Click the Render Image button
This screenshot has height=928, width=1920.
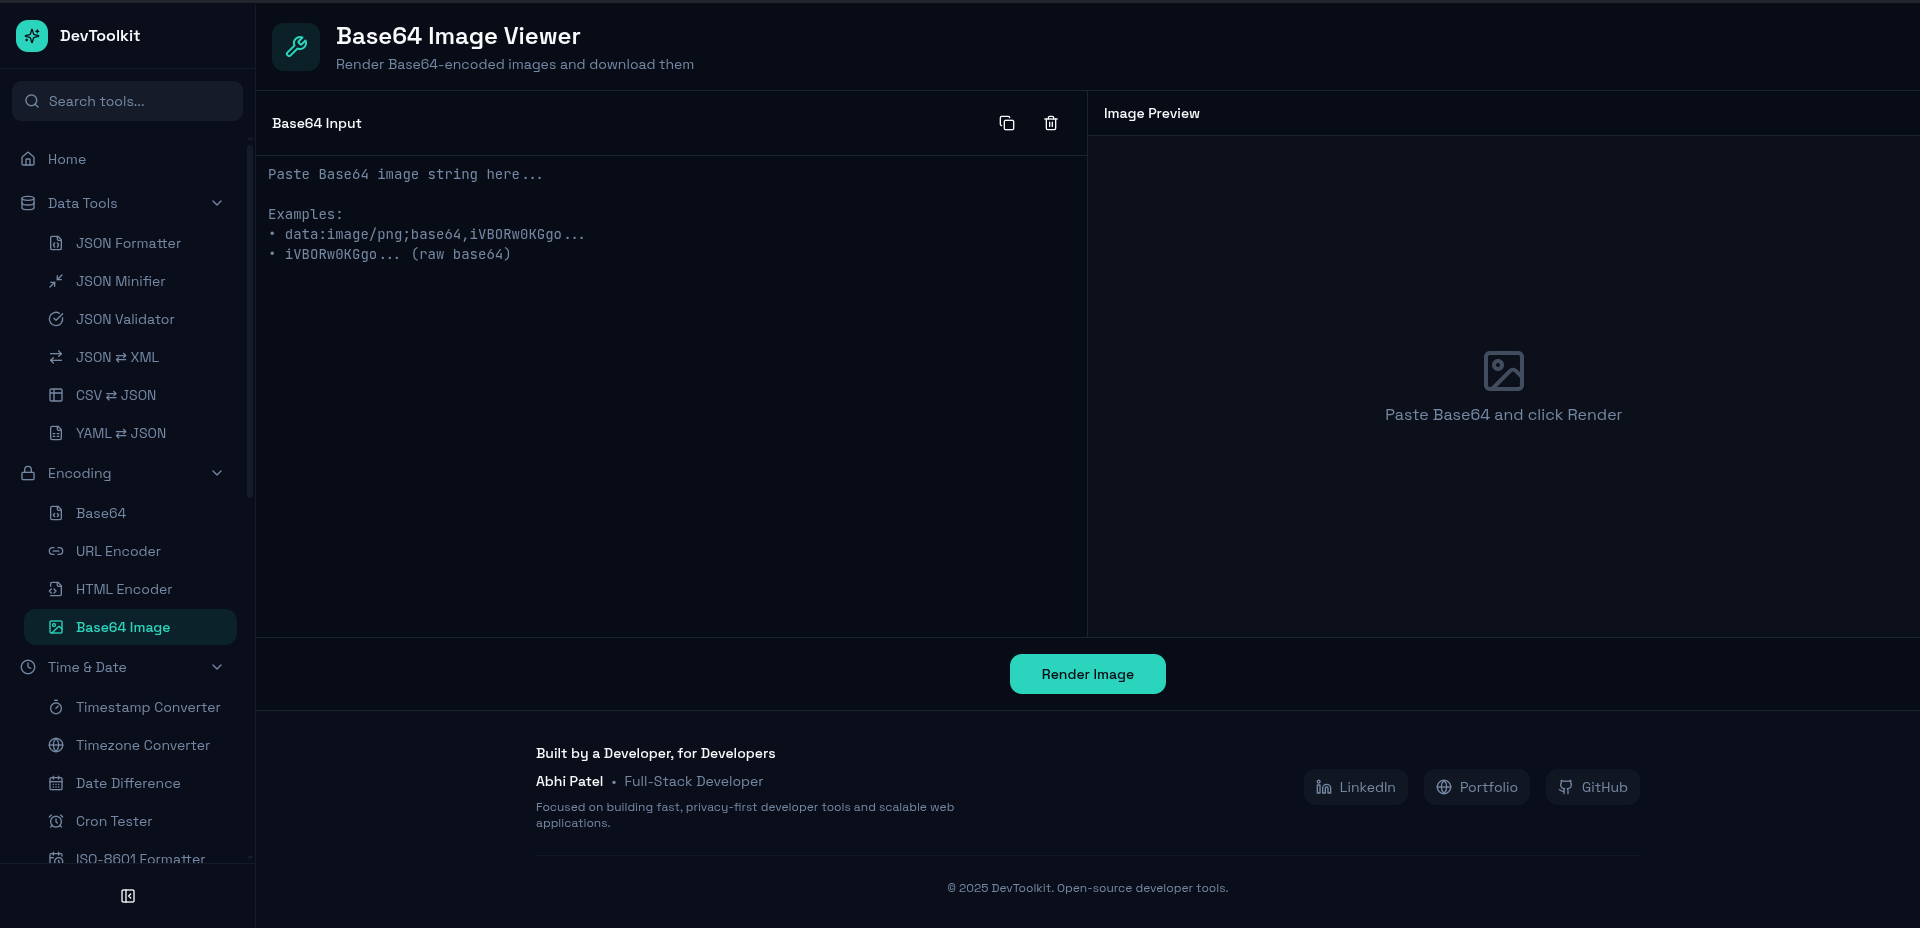point(1087,674)
